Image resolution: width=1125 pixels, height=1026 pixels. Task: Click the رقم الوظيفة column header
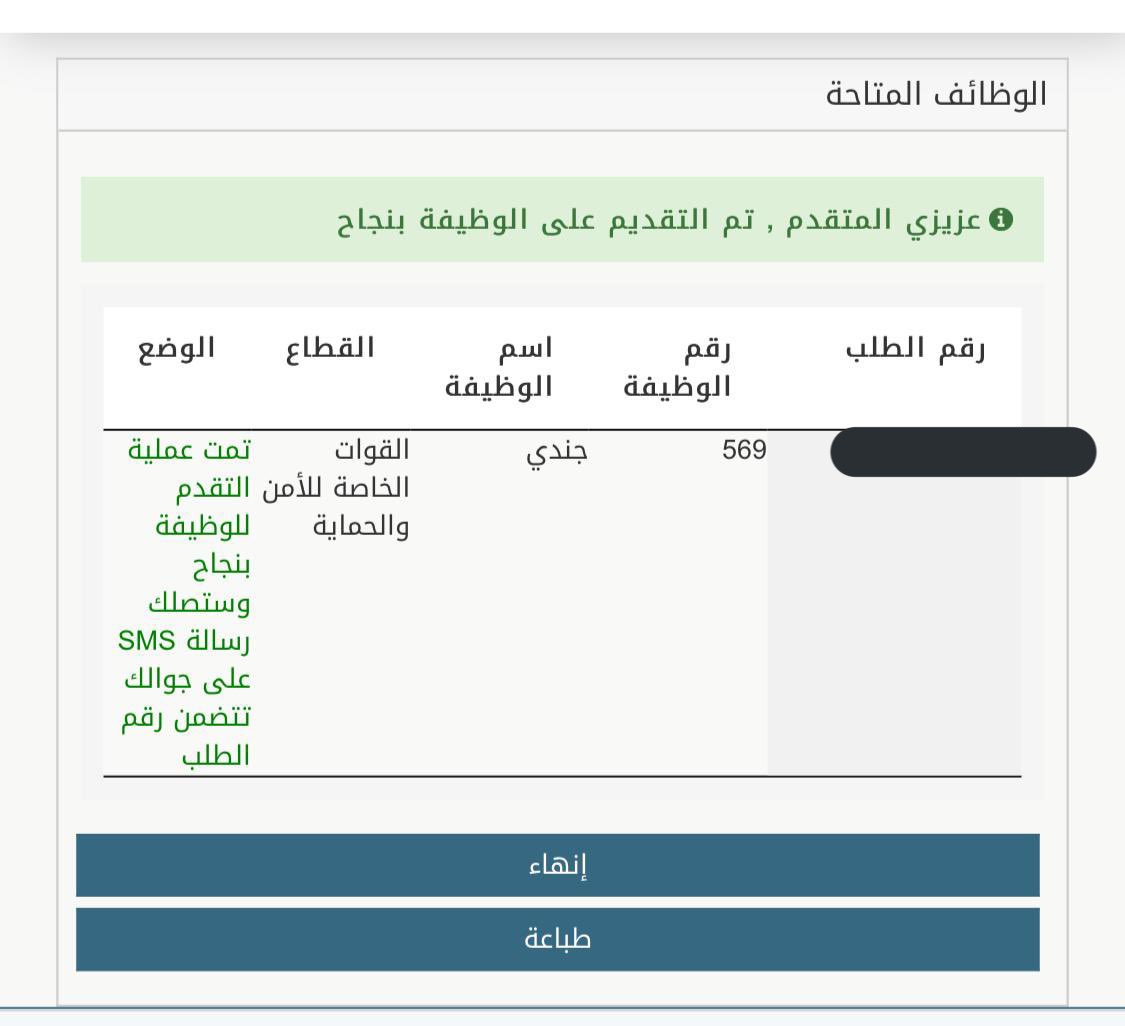coord(677,367)
